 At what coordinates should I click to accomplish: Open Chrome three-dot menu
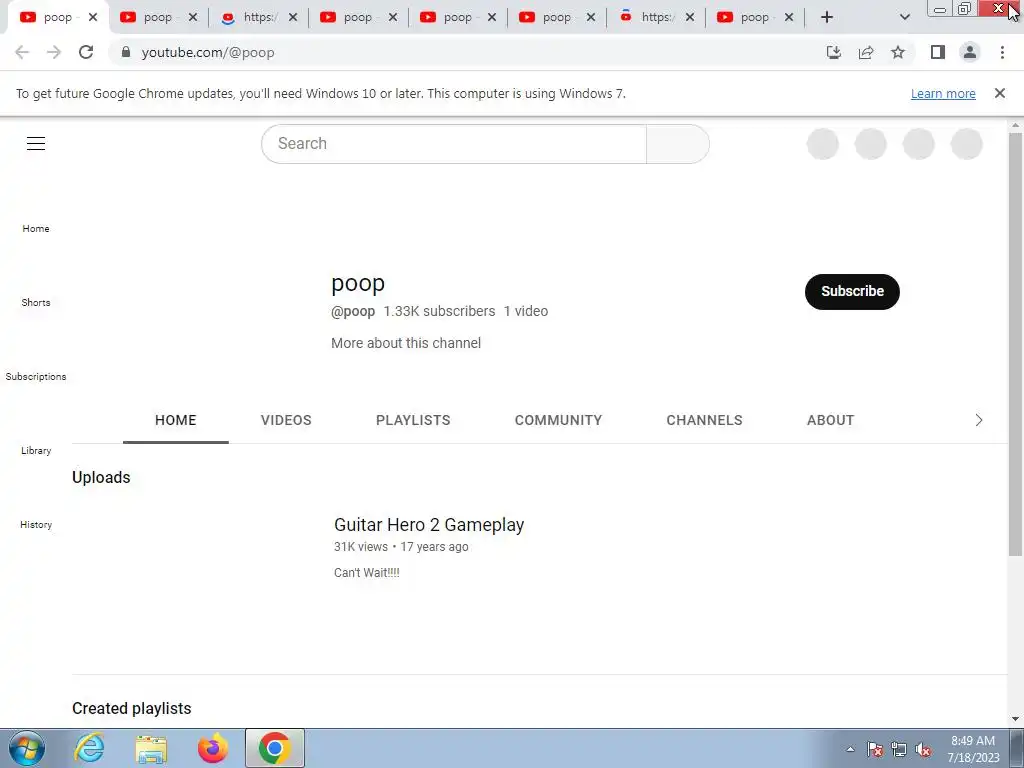click(1002, 52)
